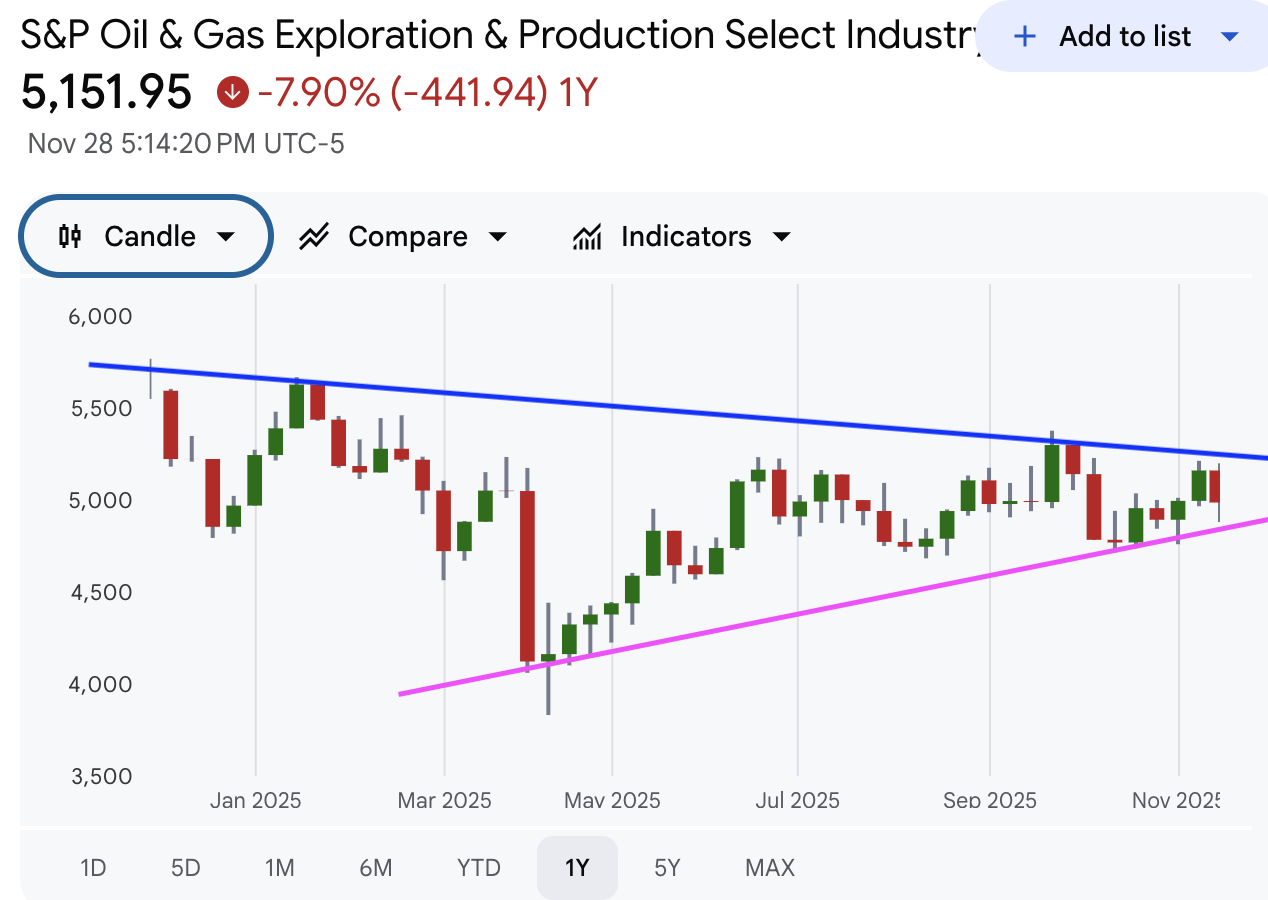Select the 1M time range
This screenshot has width=1268, height=900.
(x=280, y=868)
